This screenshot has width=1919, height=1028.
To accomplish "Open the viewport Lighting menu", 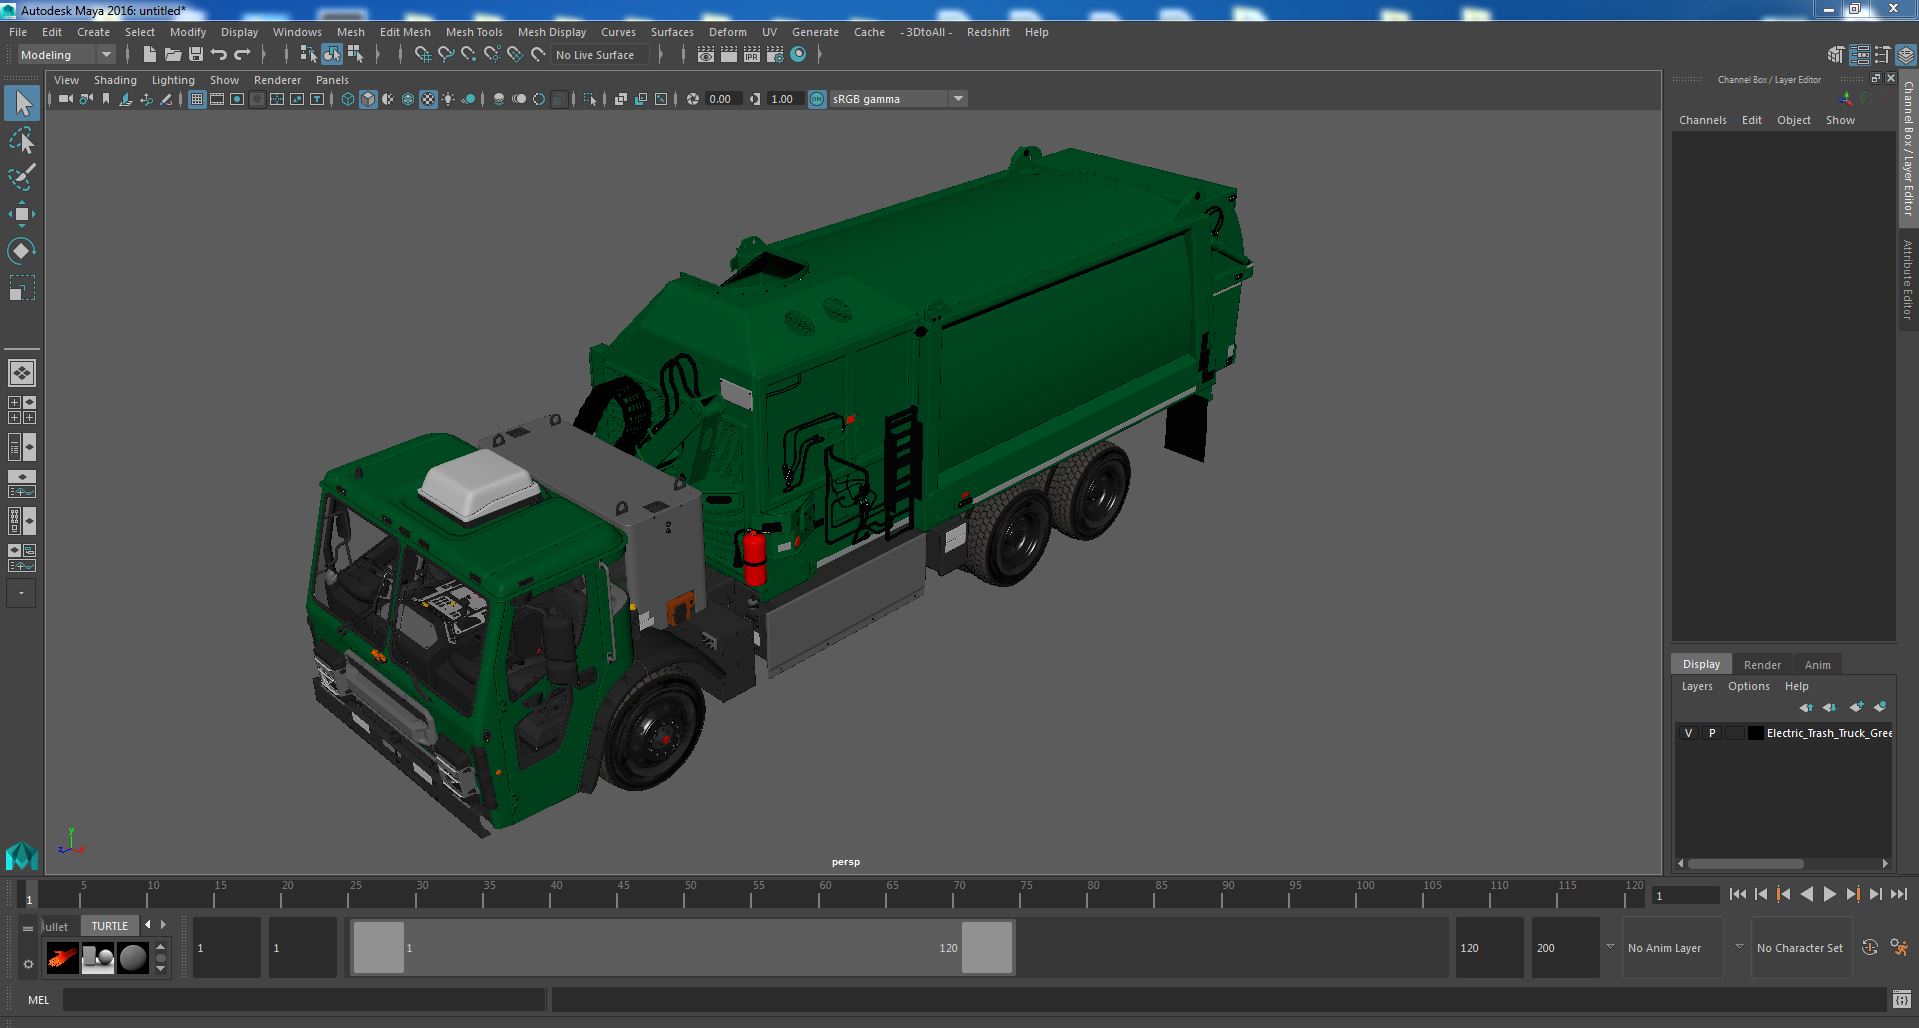I will tap(173, 80).
